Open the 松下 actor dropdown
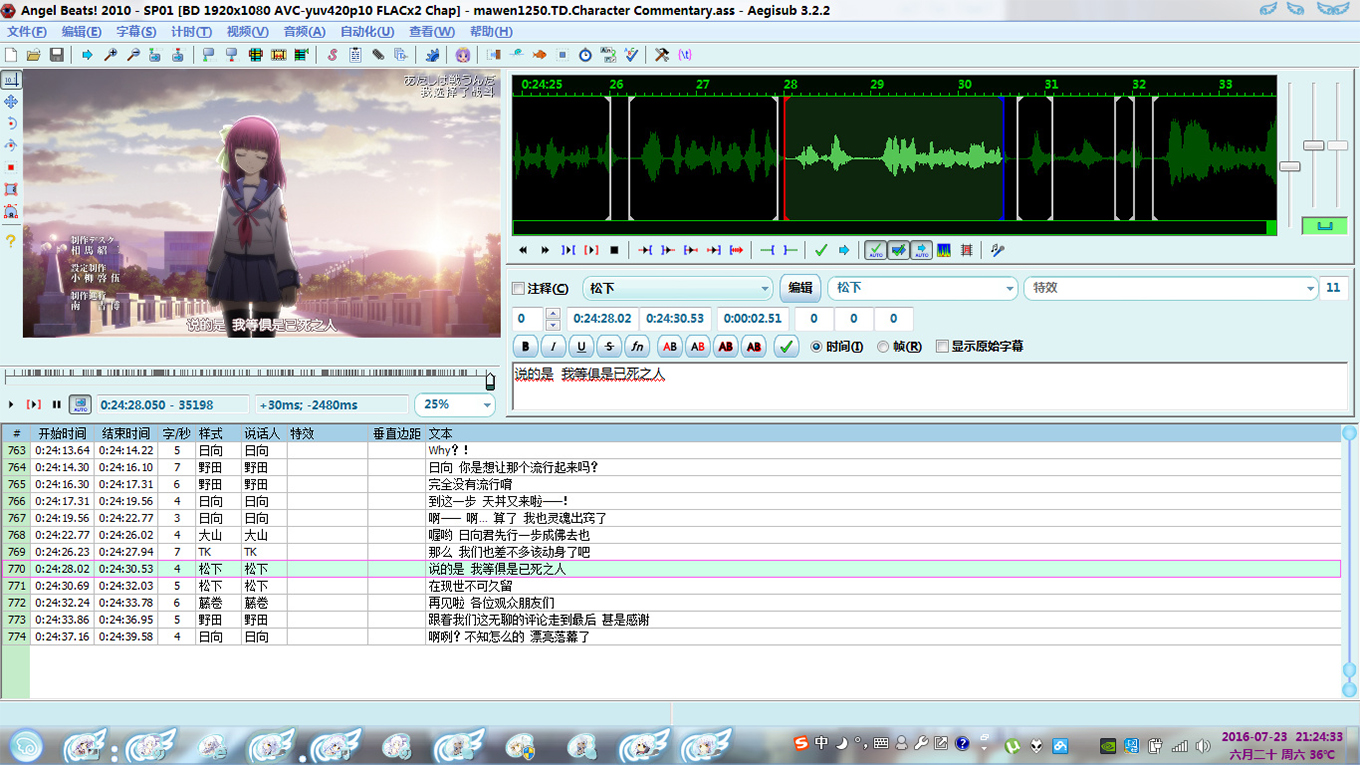 pyautogui.click(x=922, y=288)
